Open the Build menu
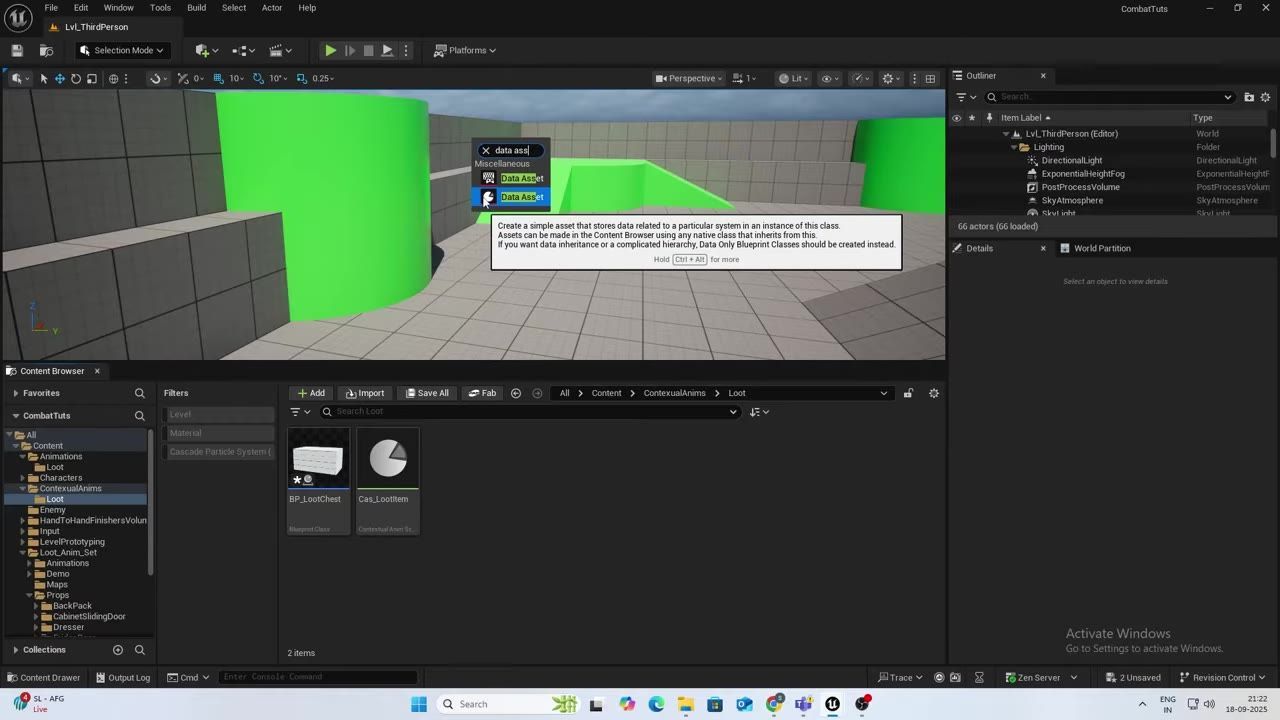This screenshot has width=1280, height=720. (x=196, y=8)
